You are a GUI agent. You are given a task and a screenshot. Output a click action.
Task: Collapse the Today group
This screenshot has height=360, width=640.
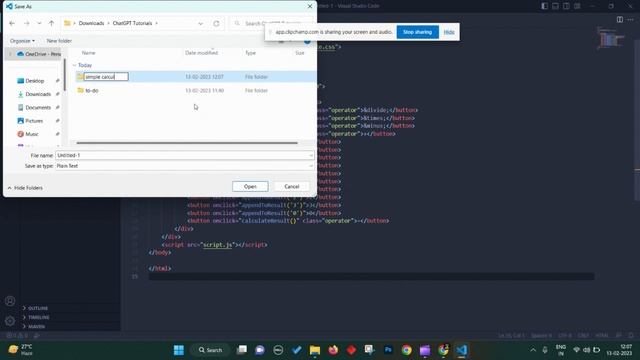click(x=74, y=65)
